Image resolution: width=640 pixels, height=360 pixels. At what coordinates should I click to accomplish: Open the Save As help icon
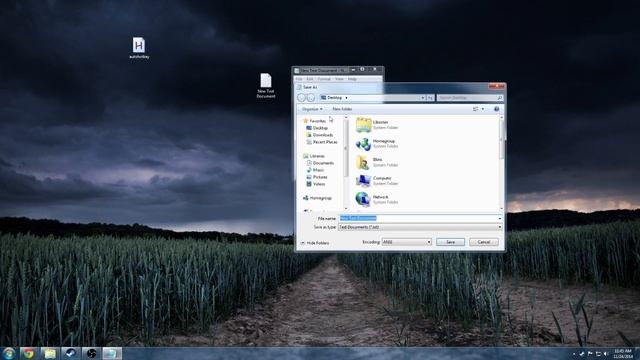(x=496, y=109)
